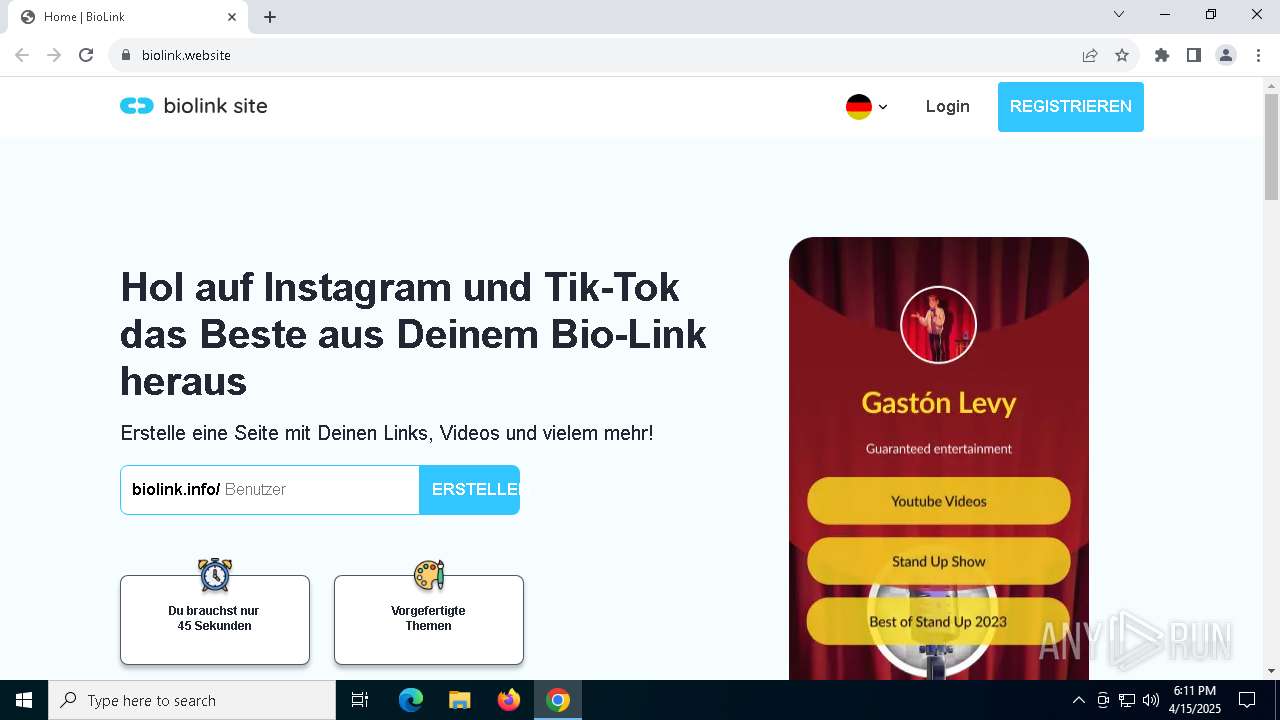Open Task View on taskbar
This screenshot has width=1280, height=720.
click(x=360, y=700)
